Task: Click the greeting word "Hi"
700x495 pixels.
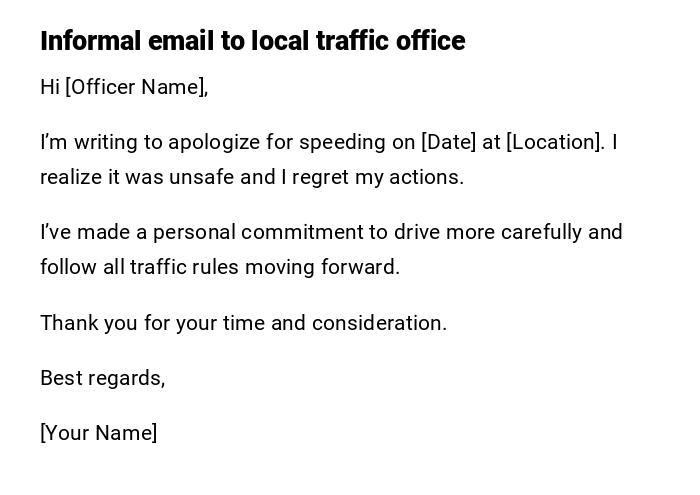Action: click(x=50, y=87)
